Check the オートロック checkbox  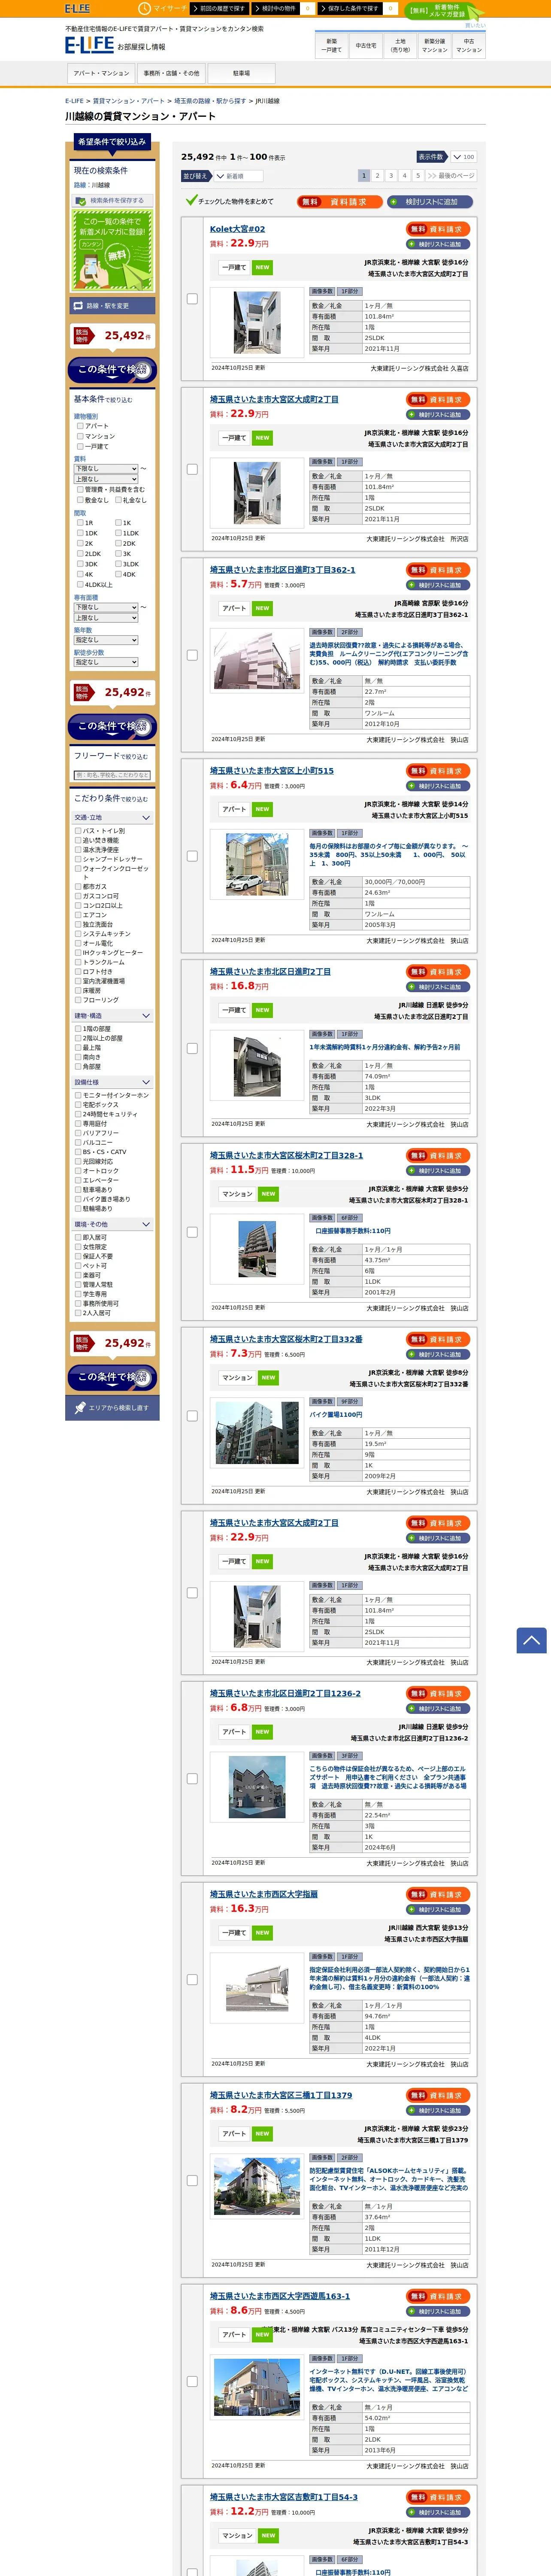[78, 1171]
